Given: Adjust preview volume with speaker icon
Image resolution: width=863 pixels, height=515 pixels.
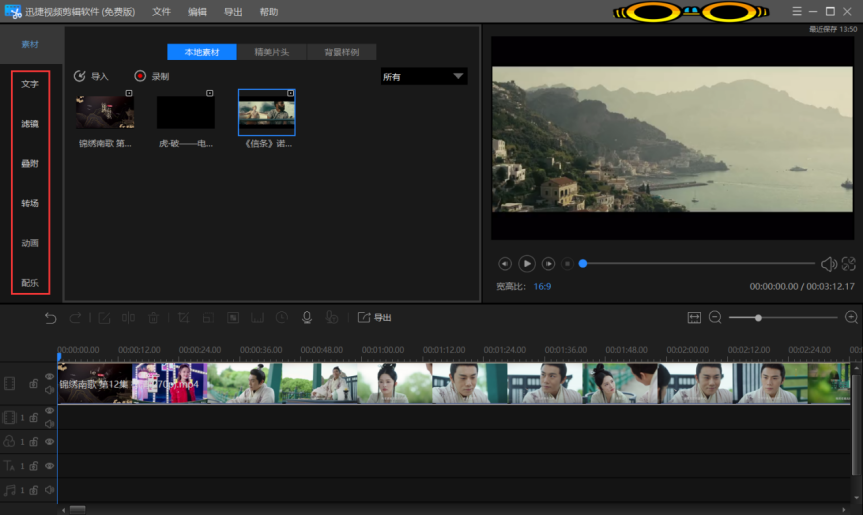Looking at the screenshot, I should [x=828, y=264].
